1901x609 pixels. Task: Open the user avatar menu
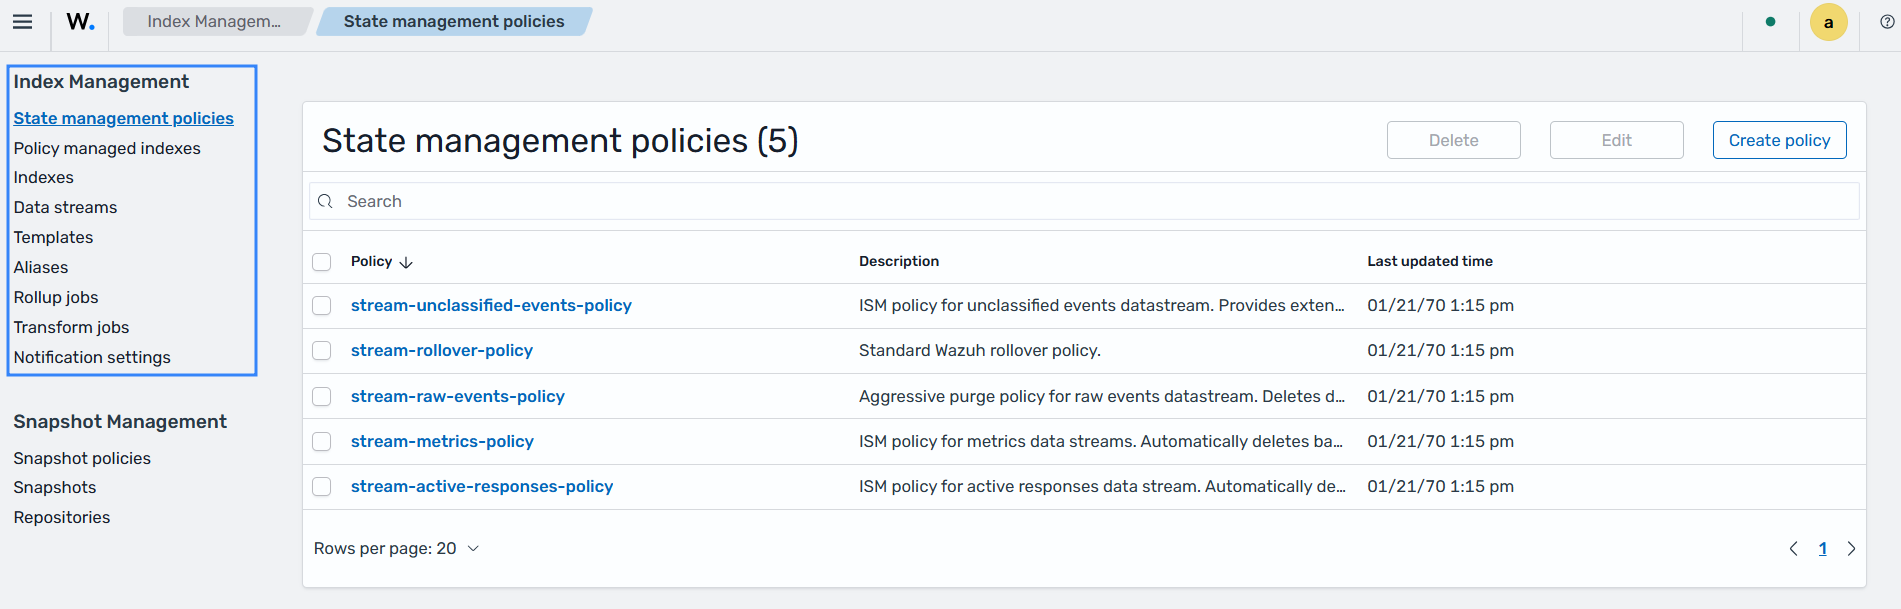coord(1828,22)
